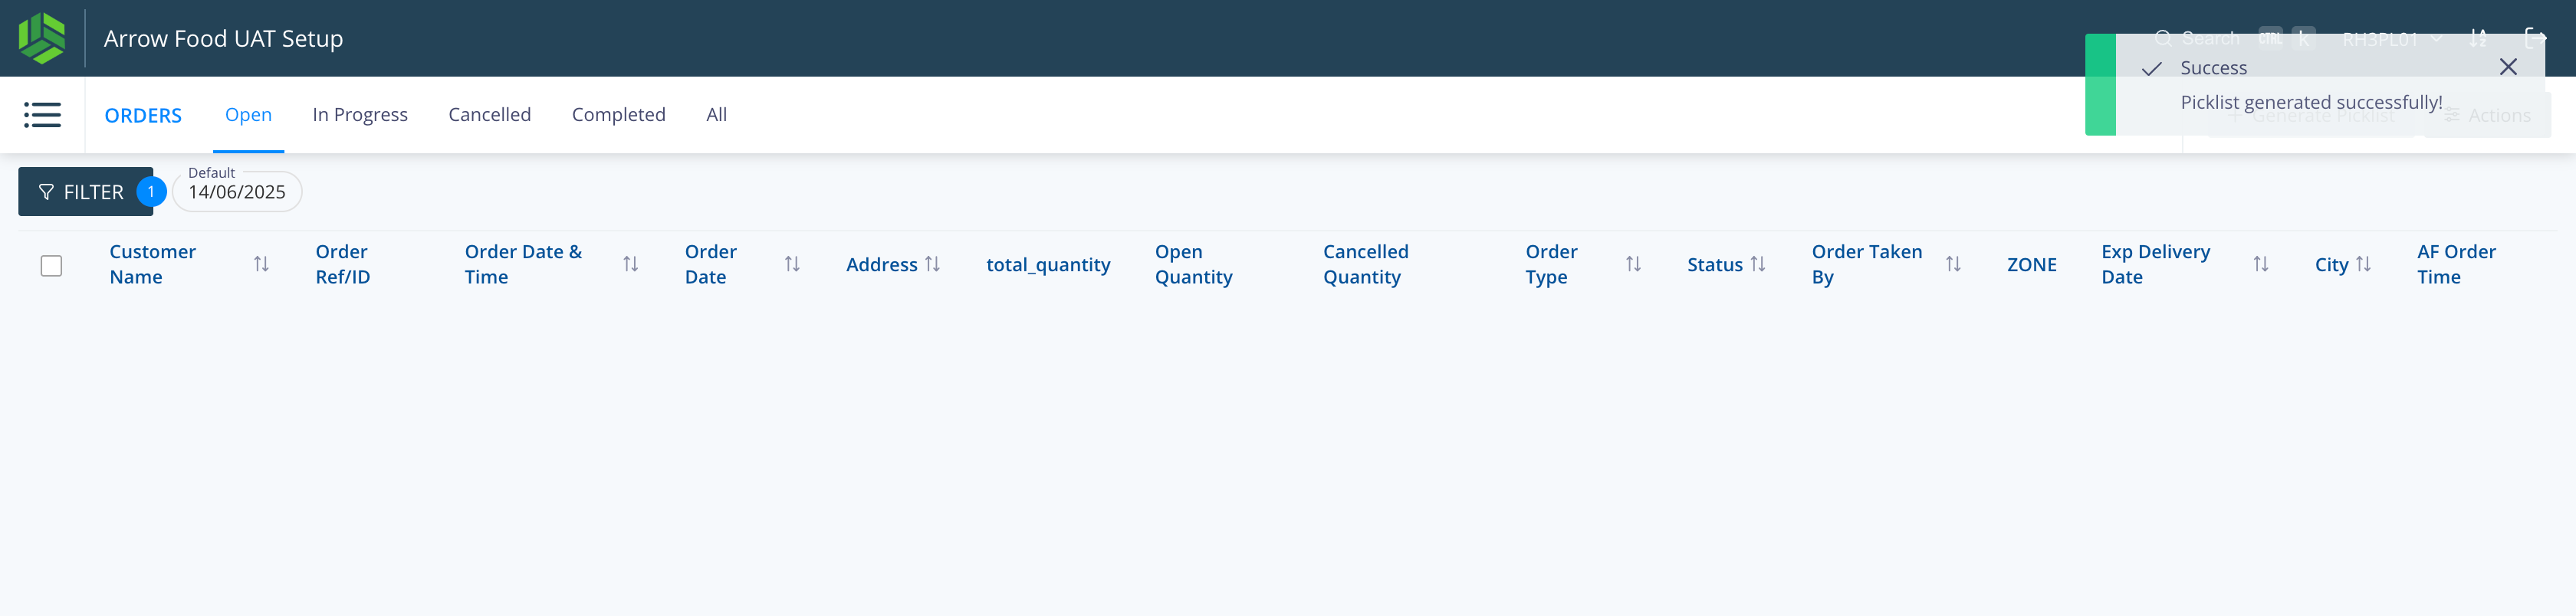Switch to the Cancelled tab
The image size is (2576, 616).
[490, 114]
